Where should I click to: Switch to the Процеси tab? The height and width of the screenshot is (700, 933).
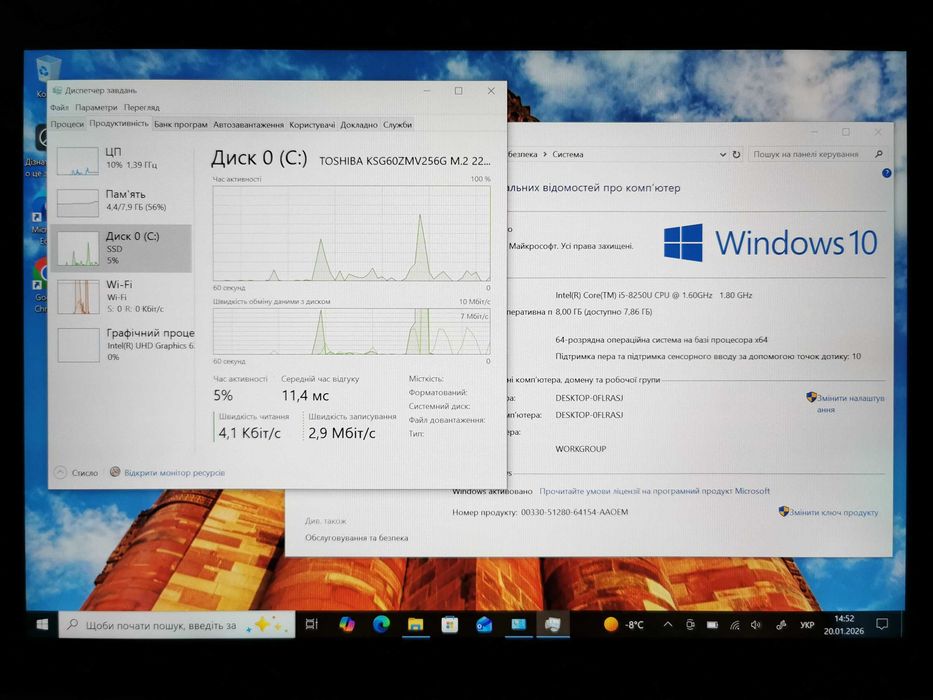(x=67, y=124)
